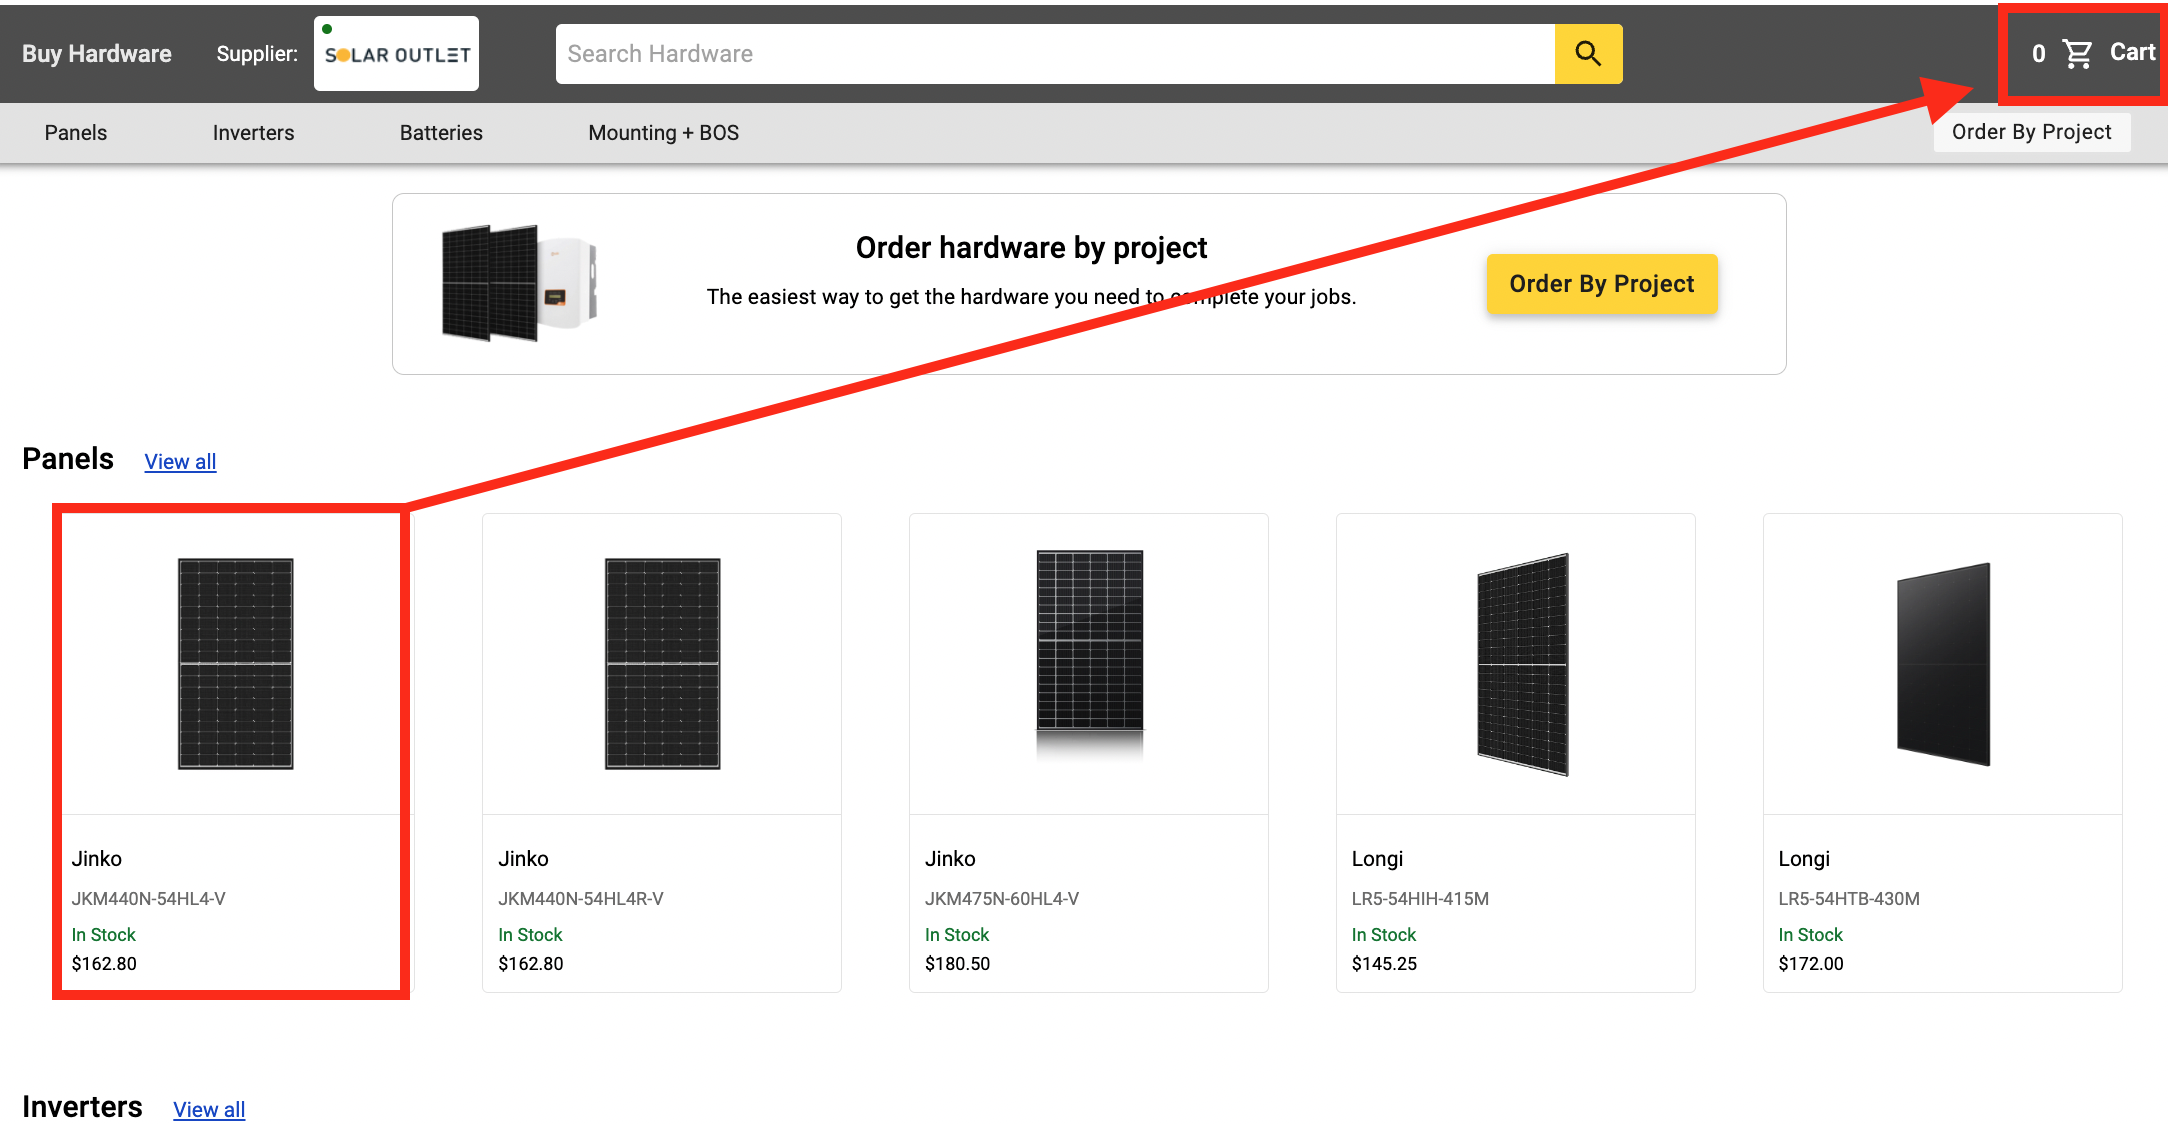2168x1124 pixels.
Task: Click the panel and inverter banner image
Action: coord(520,284)
